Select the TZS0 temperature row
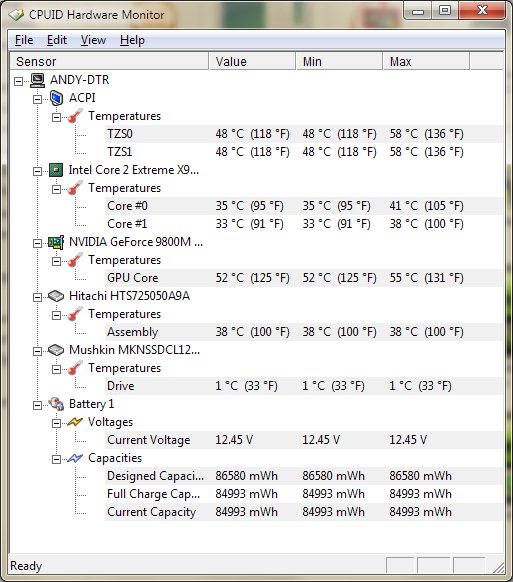513x582 pixels. coord(304,134)
